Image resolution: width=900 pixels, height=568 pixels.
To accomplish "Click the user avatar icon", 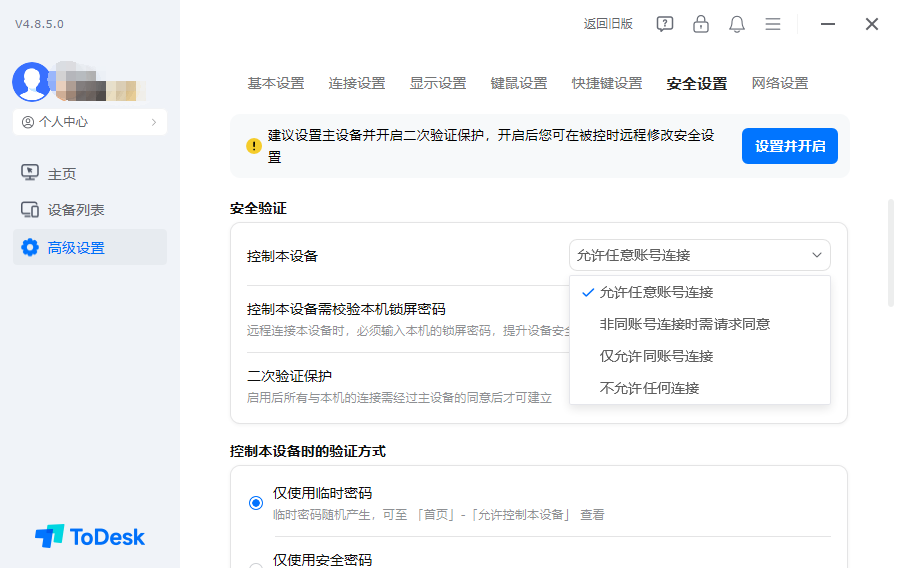I will click(31, 82).
